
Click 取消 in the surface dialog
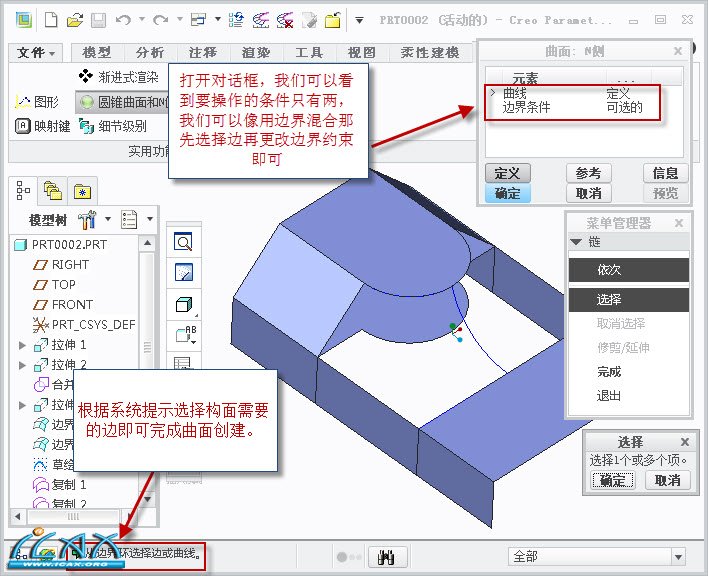pos(588,193)
